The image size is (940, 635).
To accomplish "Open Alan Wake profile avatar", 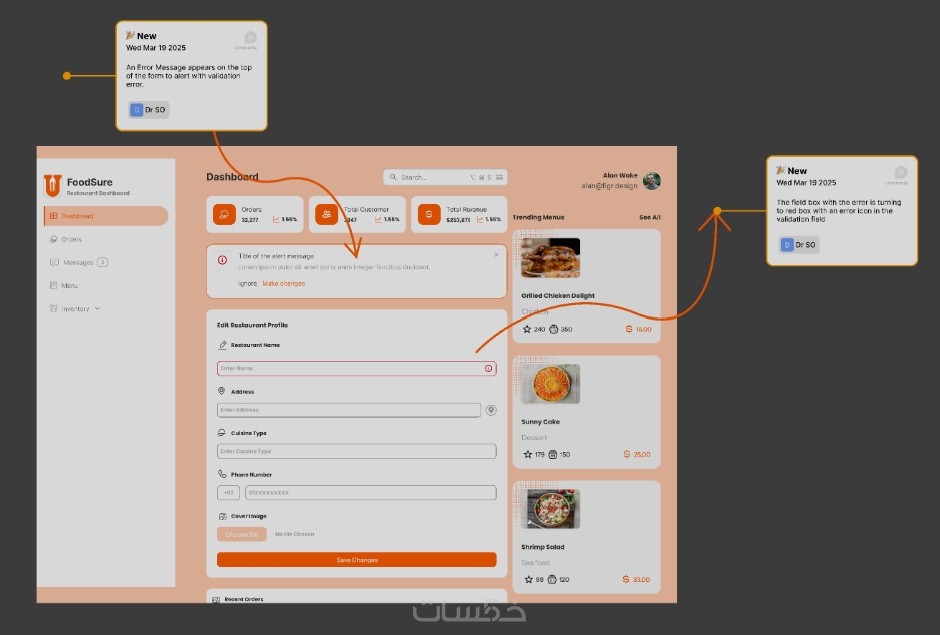I will click(x=652, y=180).
